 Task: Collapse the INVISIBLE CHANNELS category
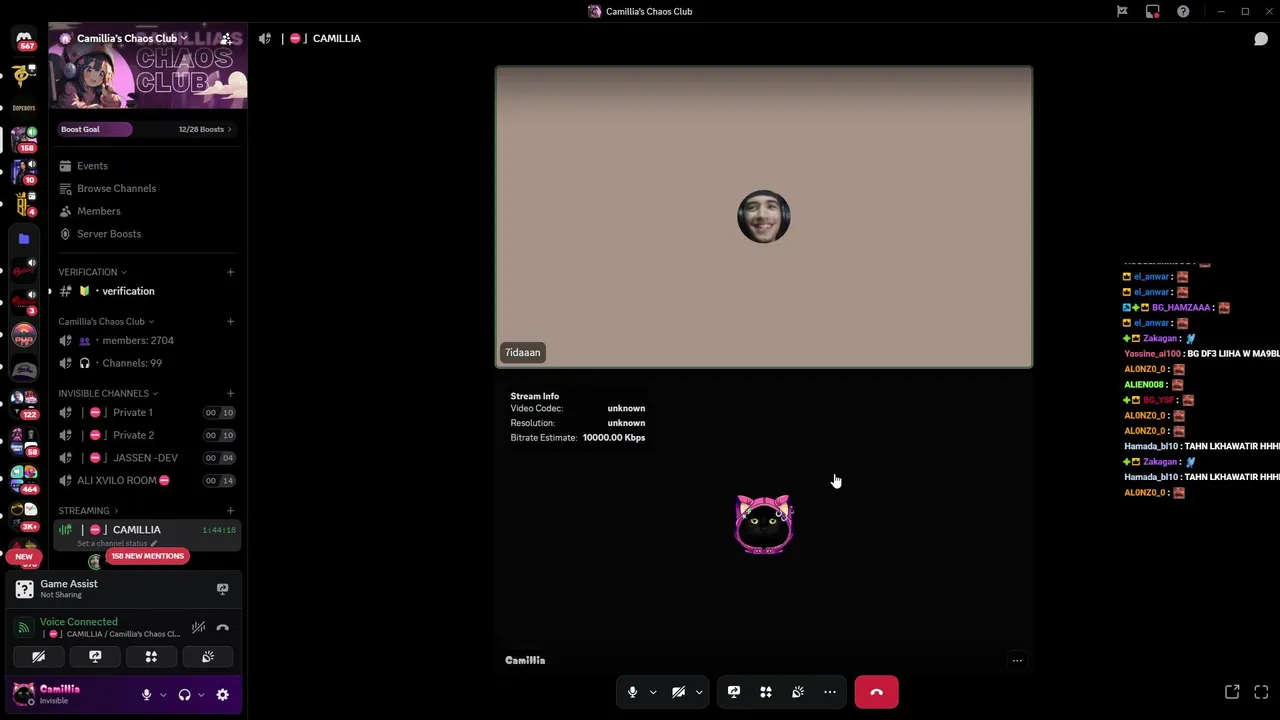(108, 394)
